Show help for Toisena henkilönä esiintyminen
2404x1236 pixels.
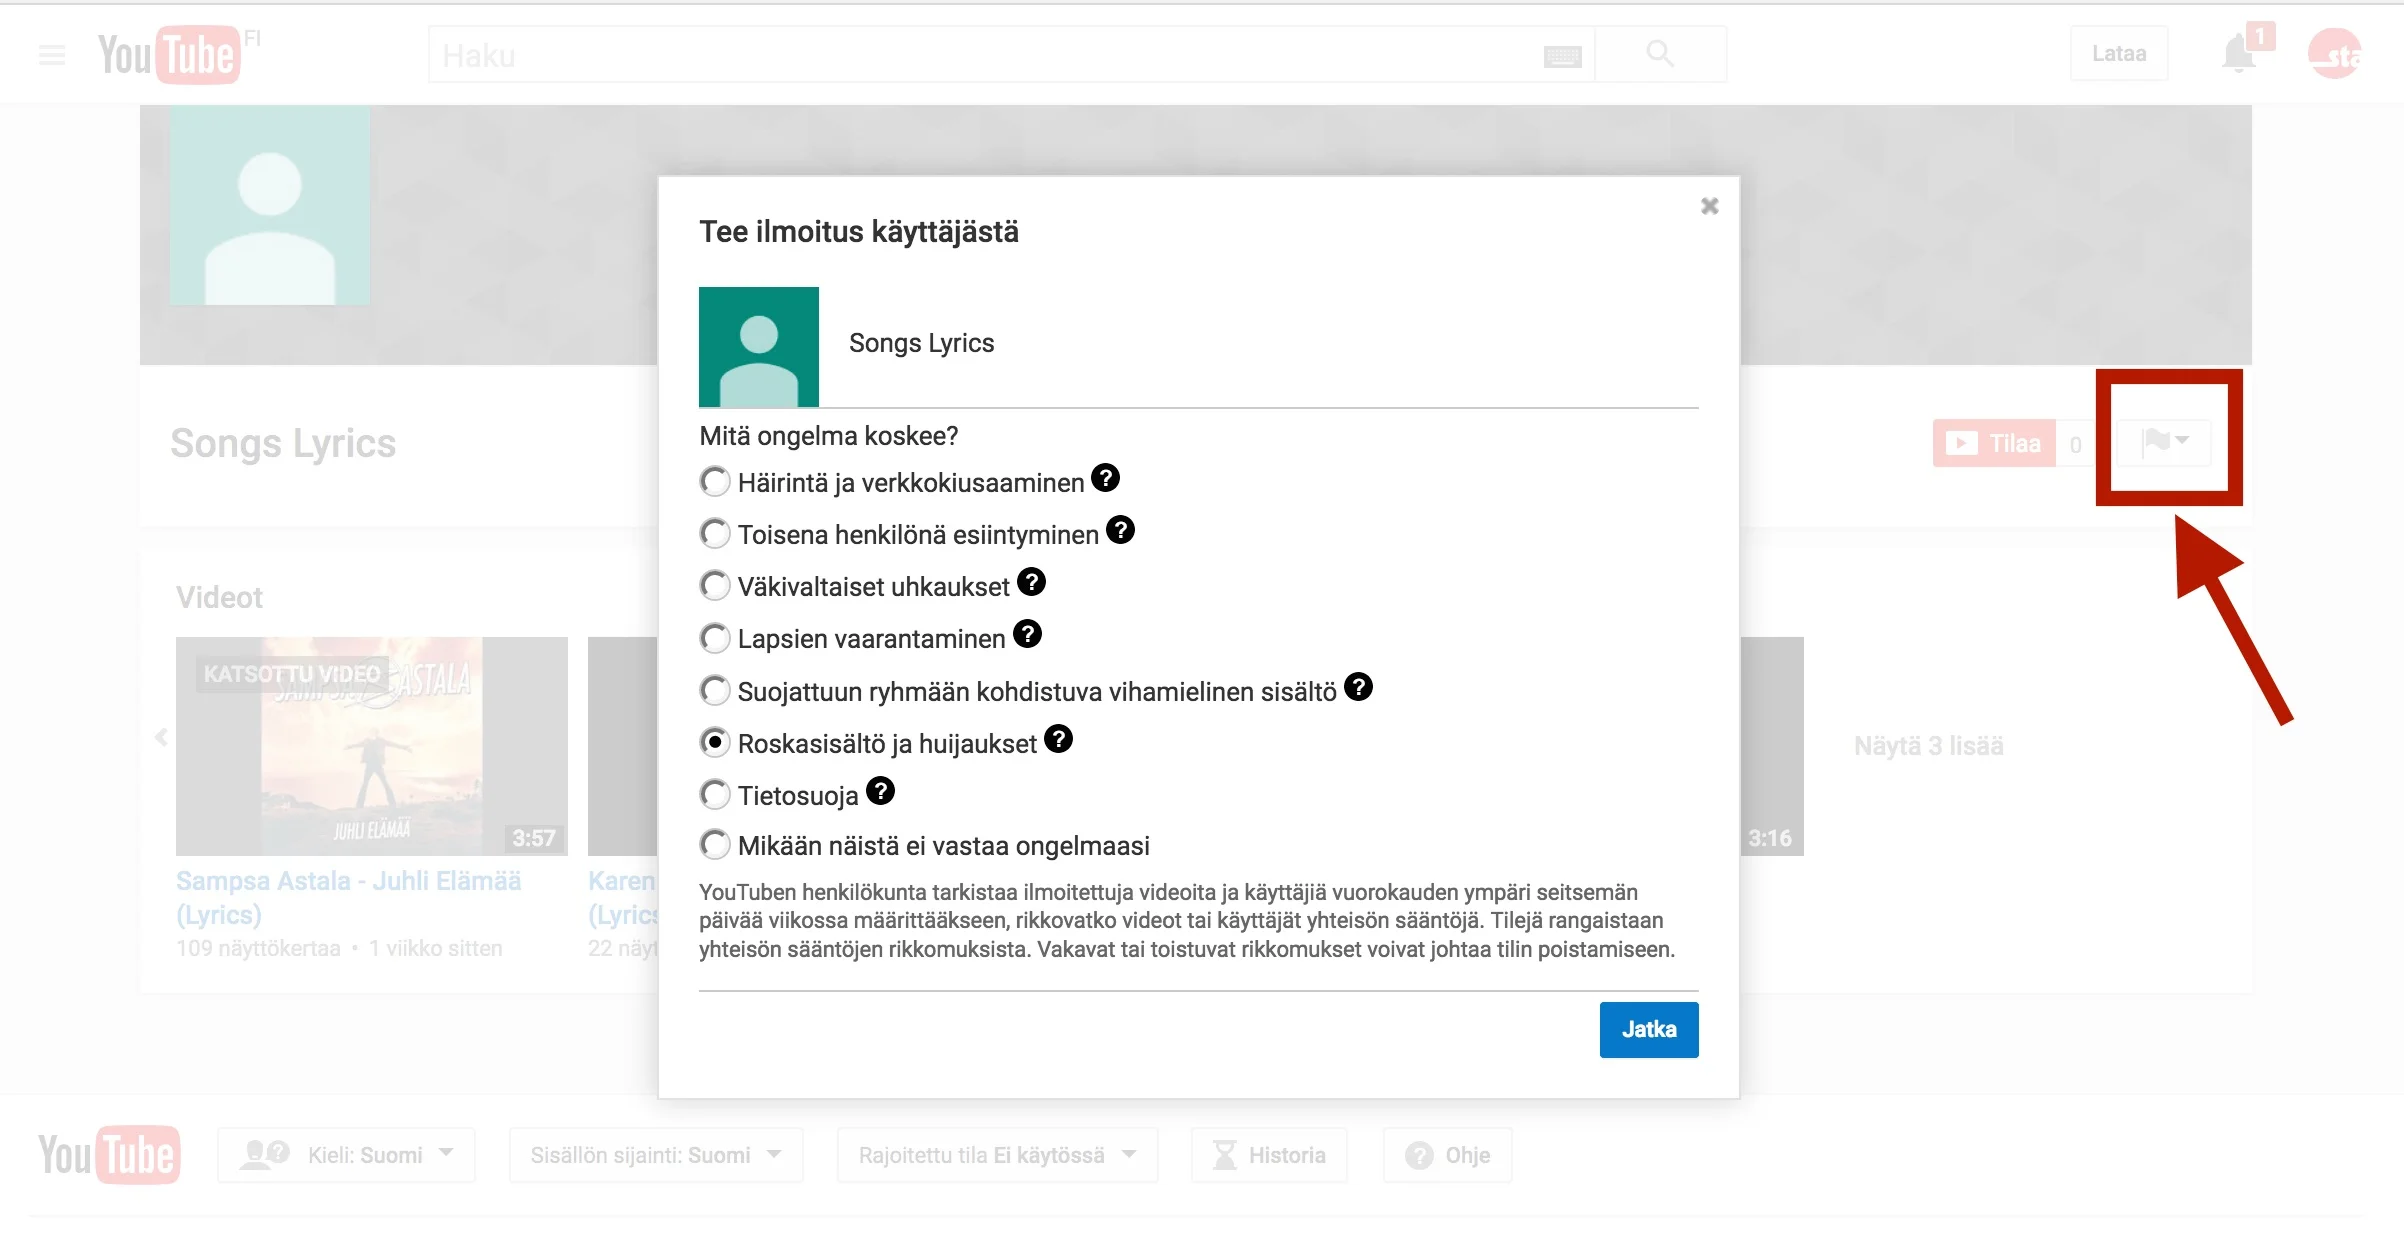pyautogui.click(x=1120, y=530)
